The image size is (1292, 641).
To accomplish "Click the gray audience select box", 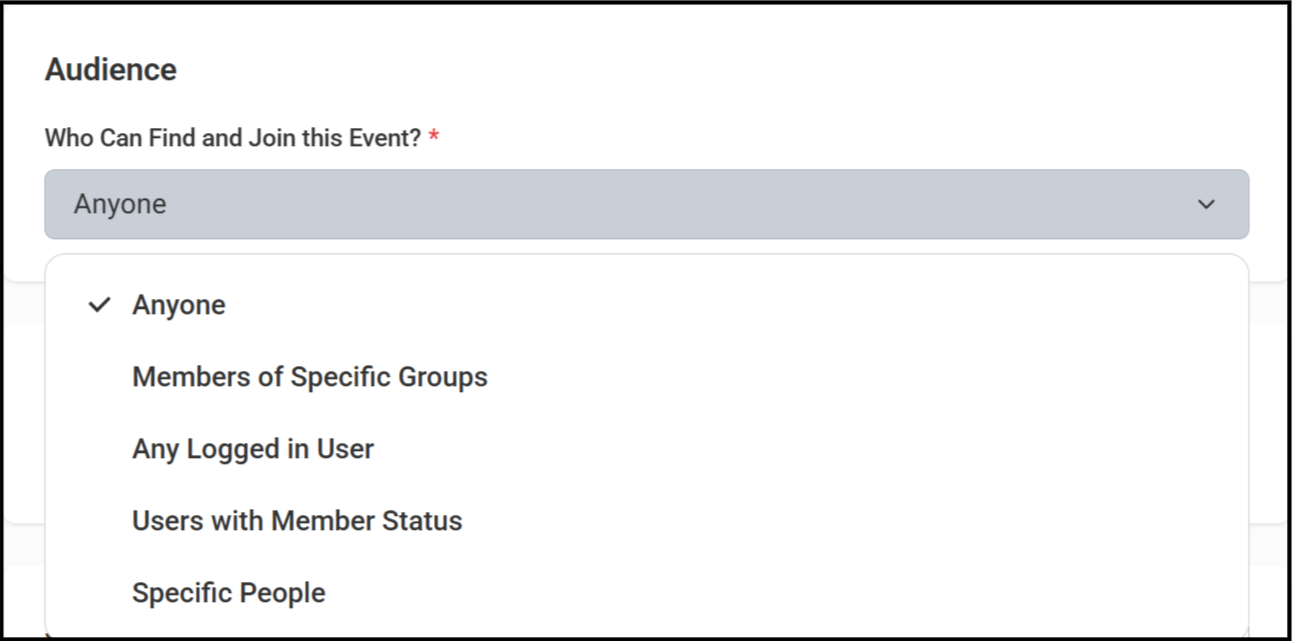I will (646, 204).
